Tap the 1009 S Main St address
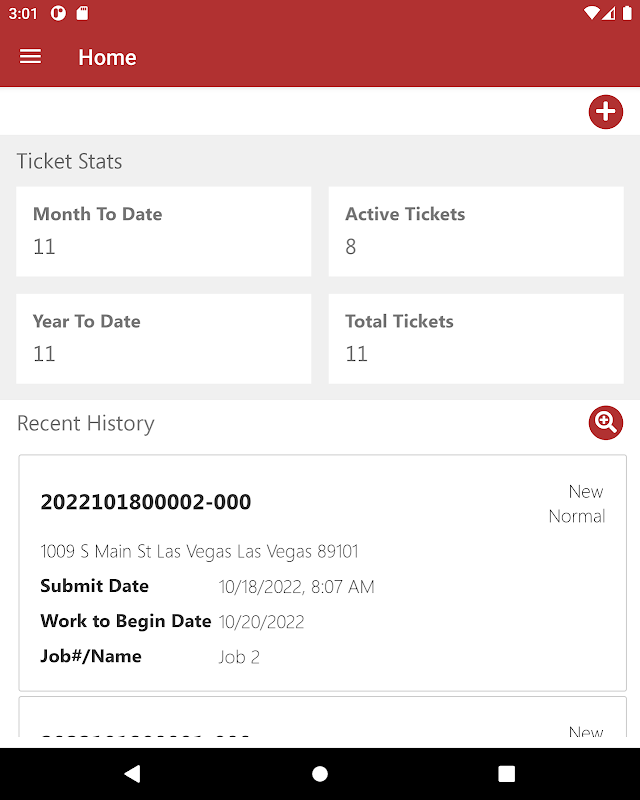The height and width of the screenshot is (800, 640). coord(199,551)
